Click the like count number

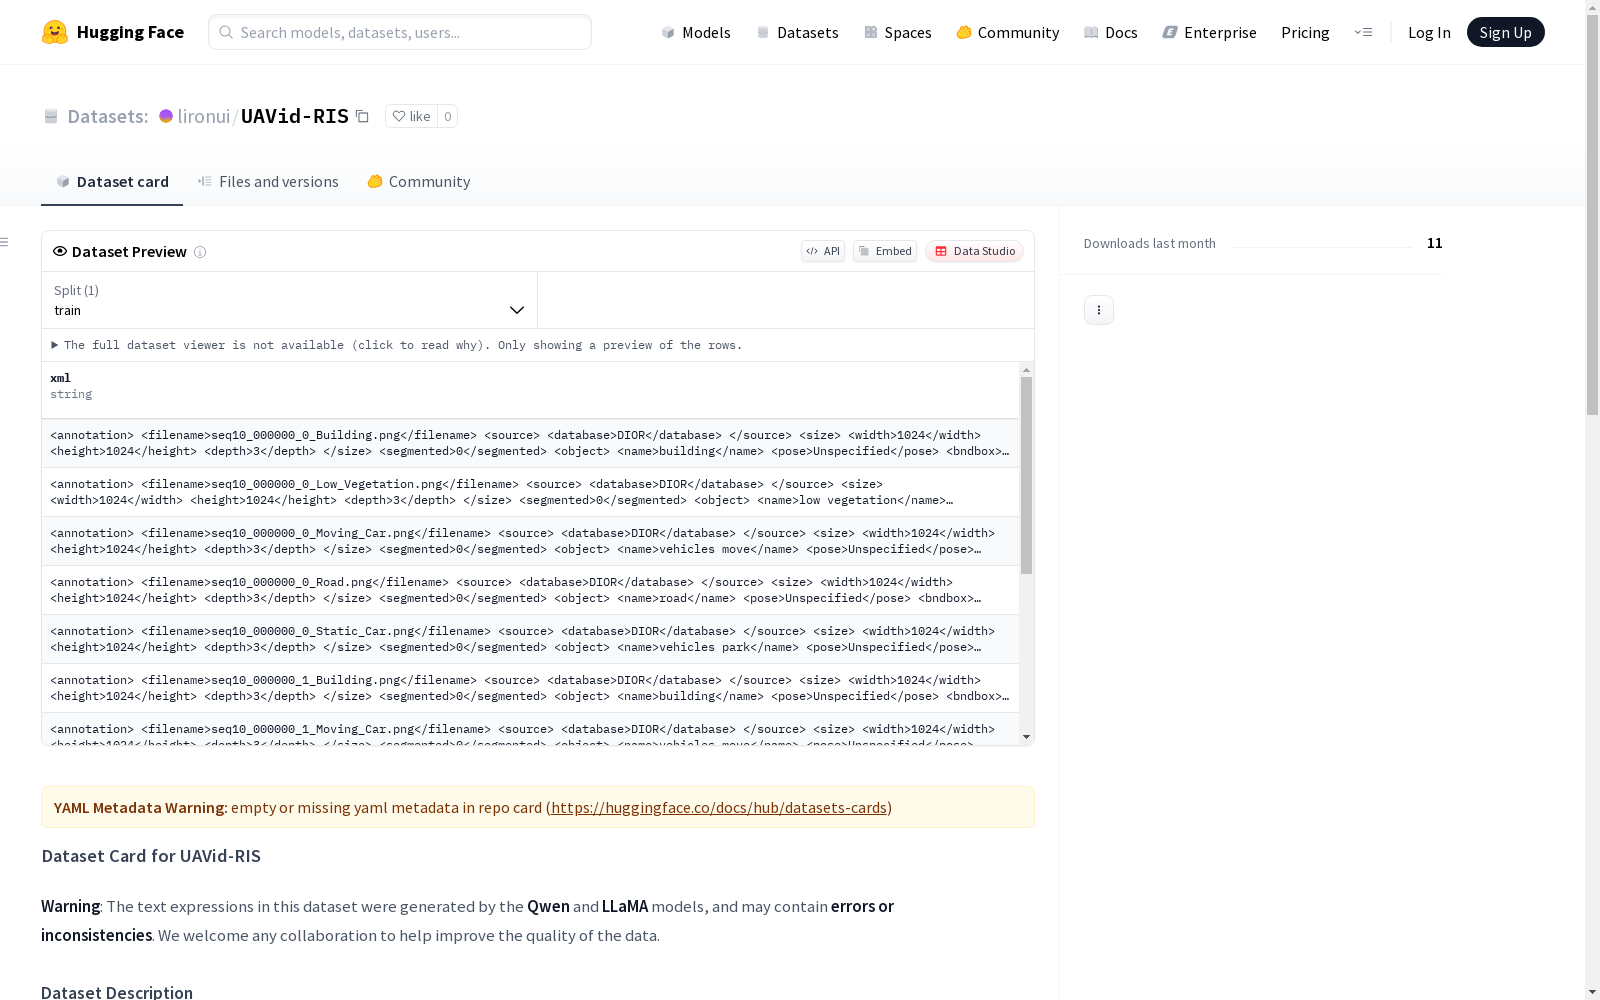(x=448, y=116)
